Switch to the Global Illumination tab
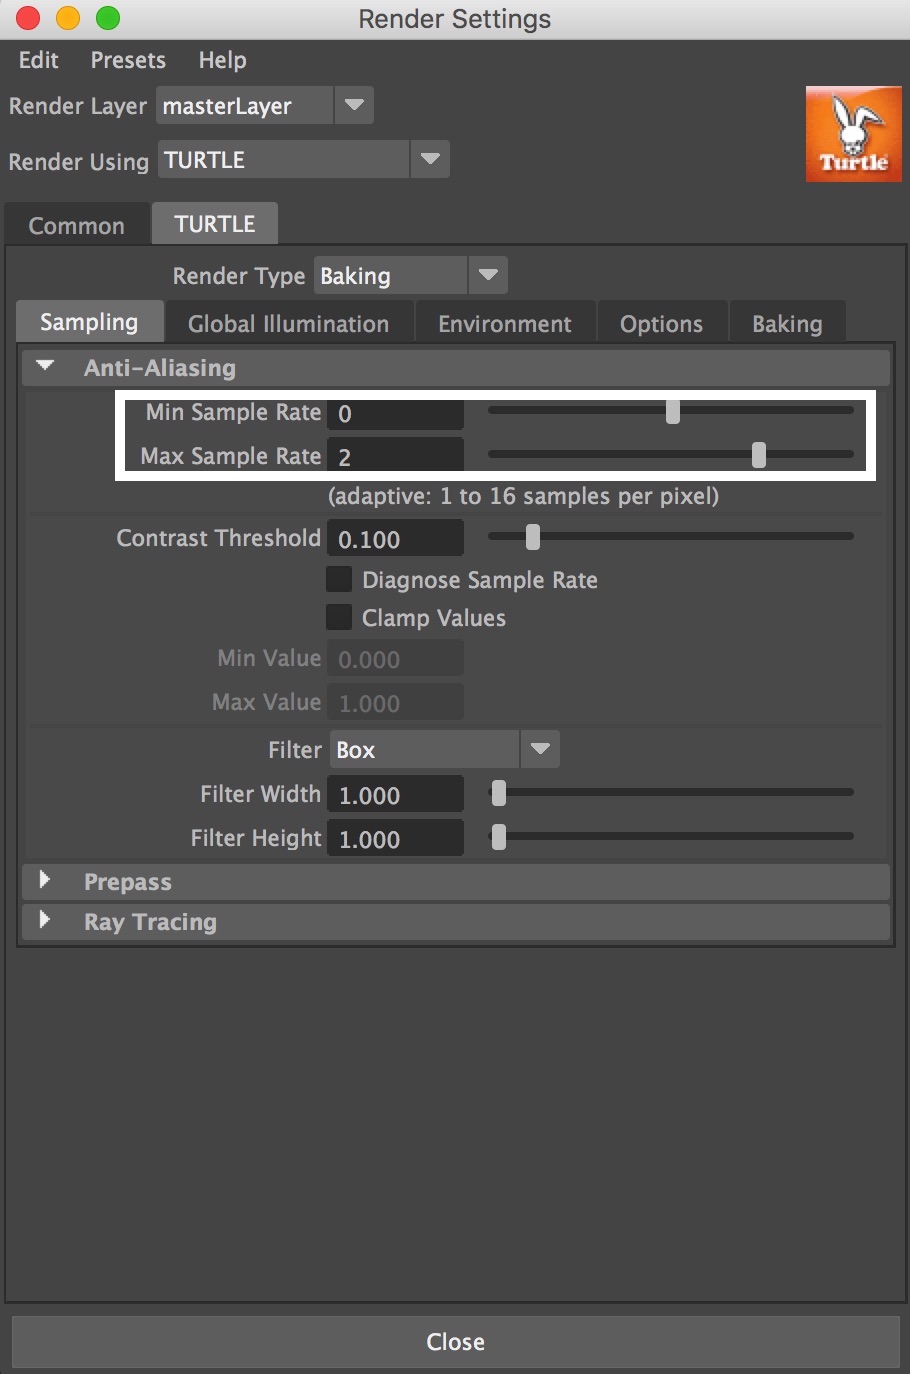This screenshot has width=910, height=1374. coord(289,323)
